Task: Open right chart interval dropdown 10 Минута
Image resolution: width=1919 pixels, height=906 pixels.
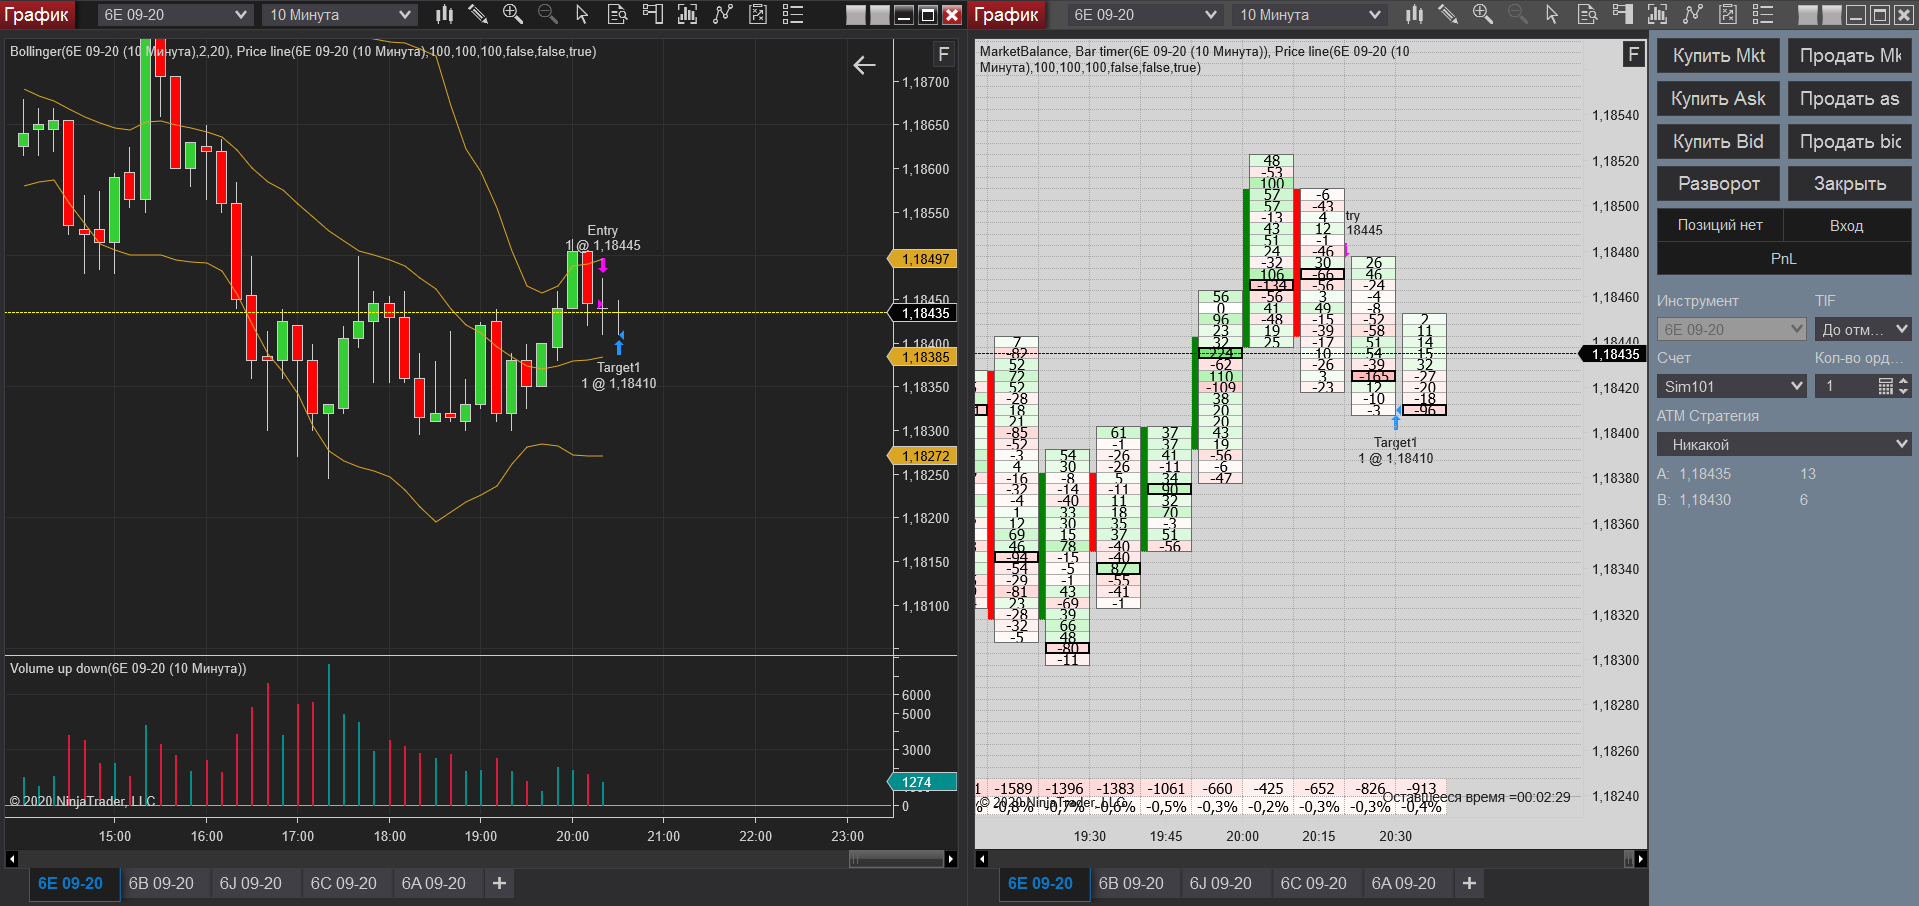Action: pos(1310,15)
